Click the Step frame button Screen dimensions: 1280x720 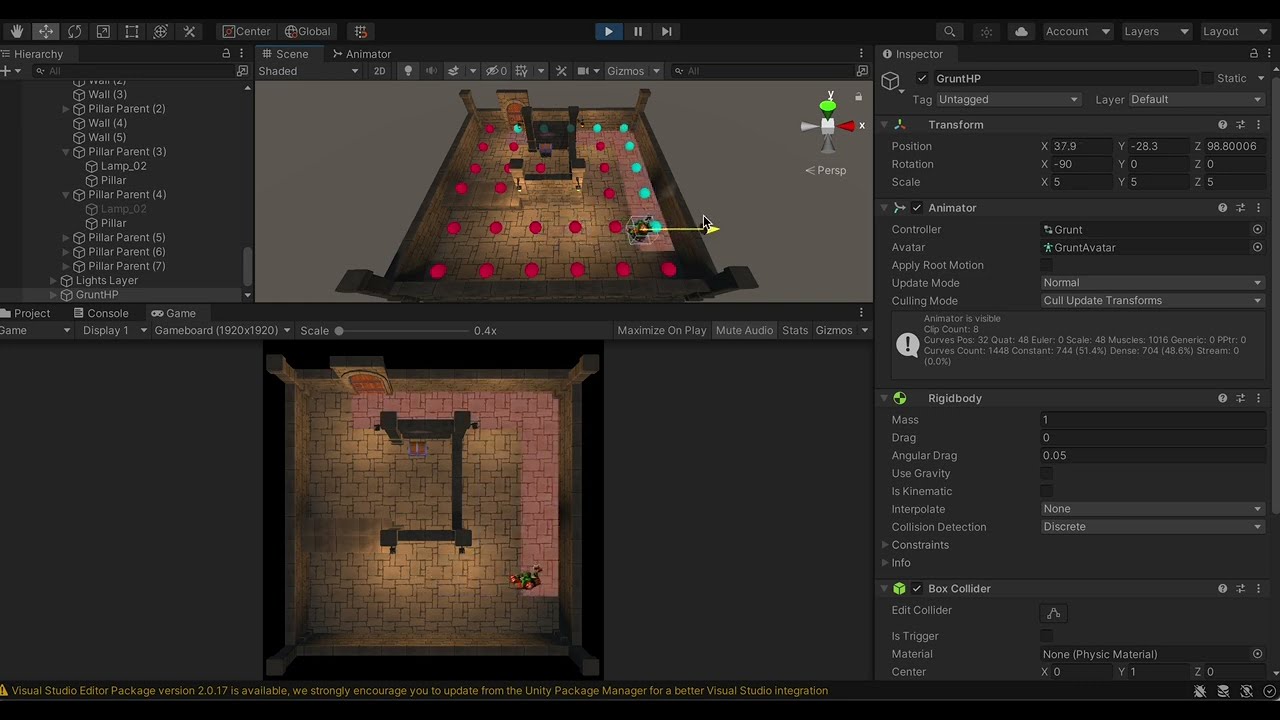pos(667,31)
